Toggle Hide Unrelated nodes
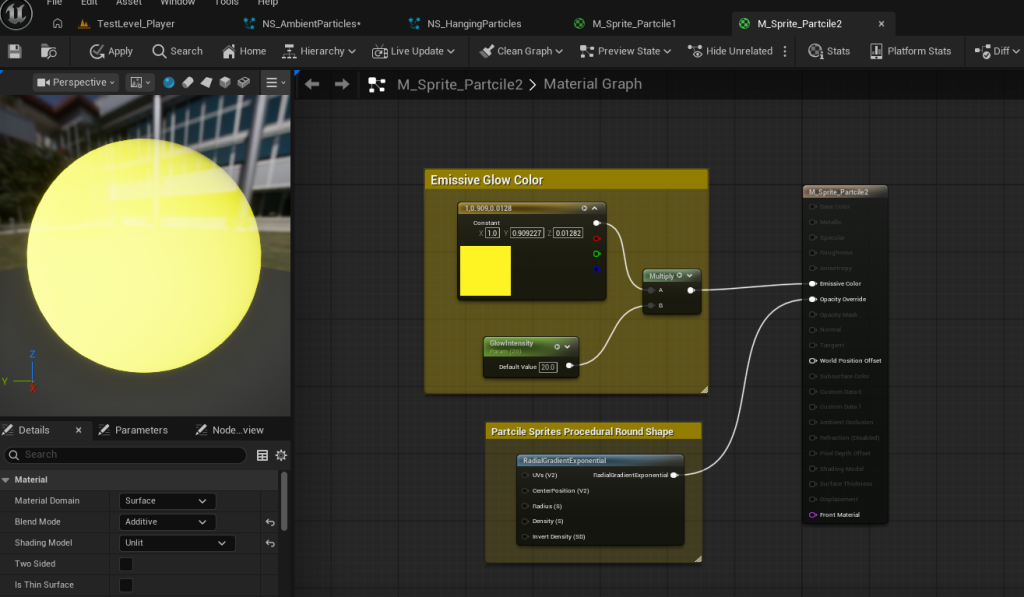 pos(729,51)
